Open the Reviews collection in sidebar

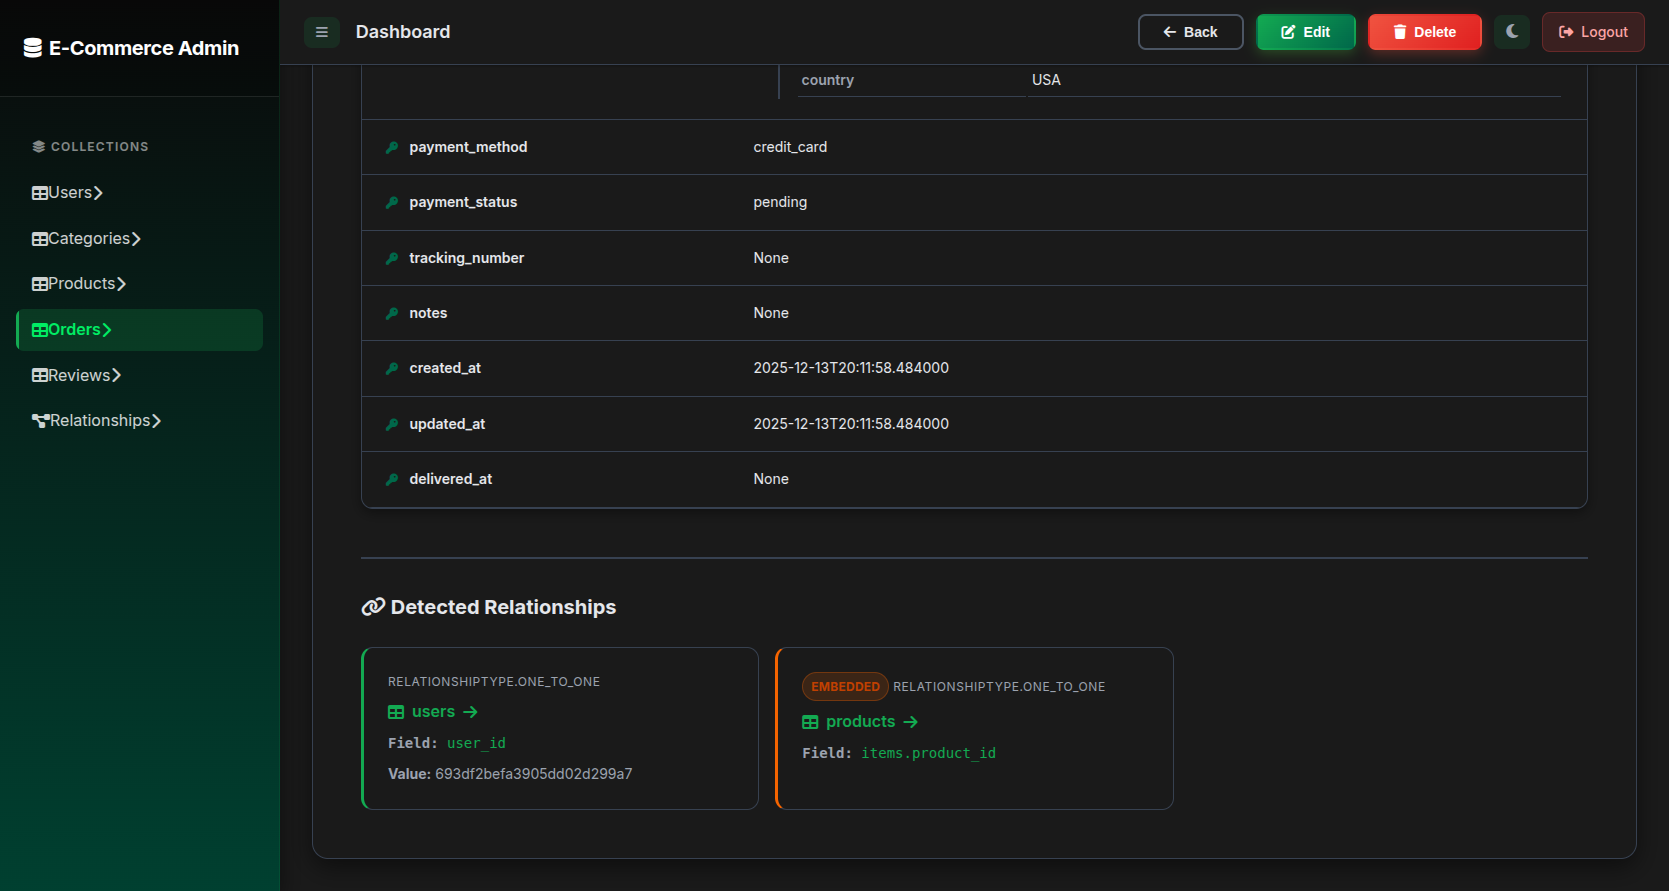[x=79, y=375]
